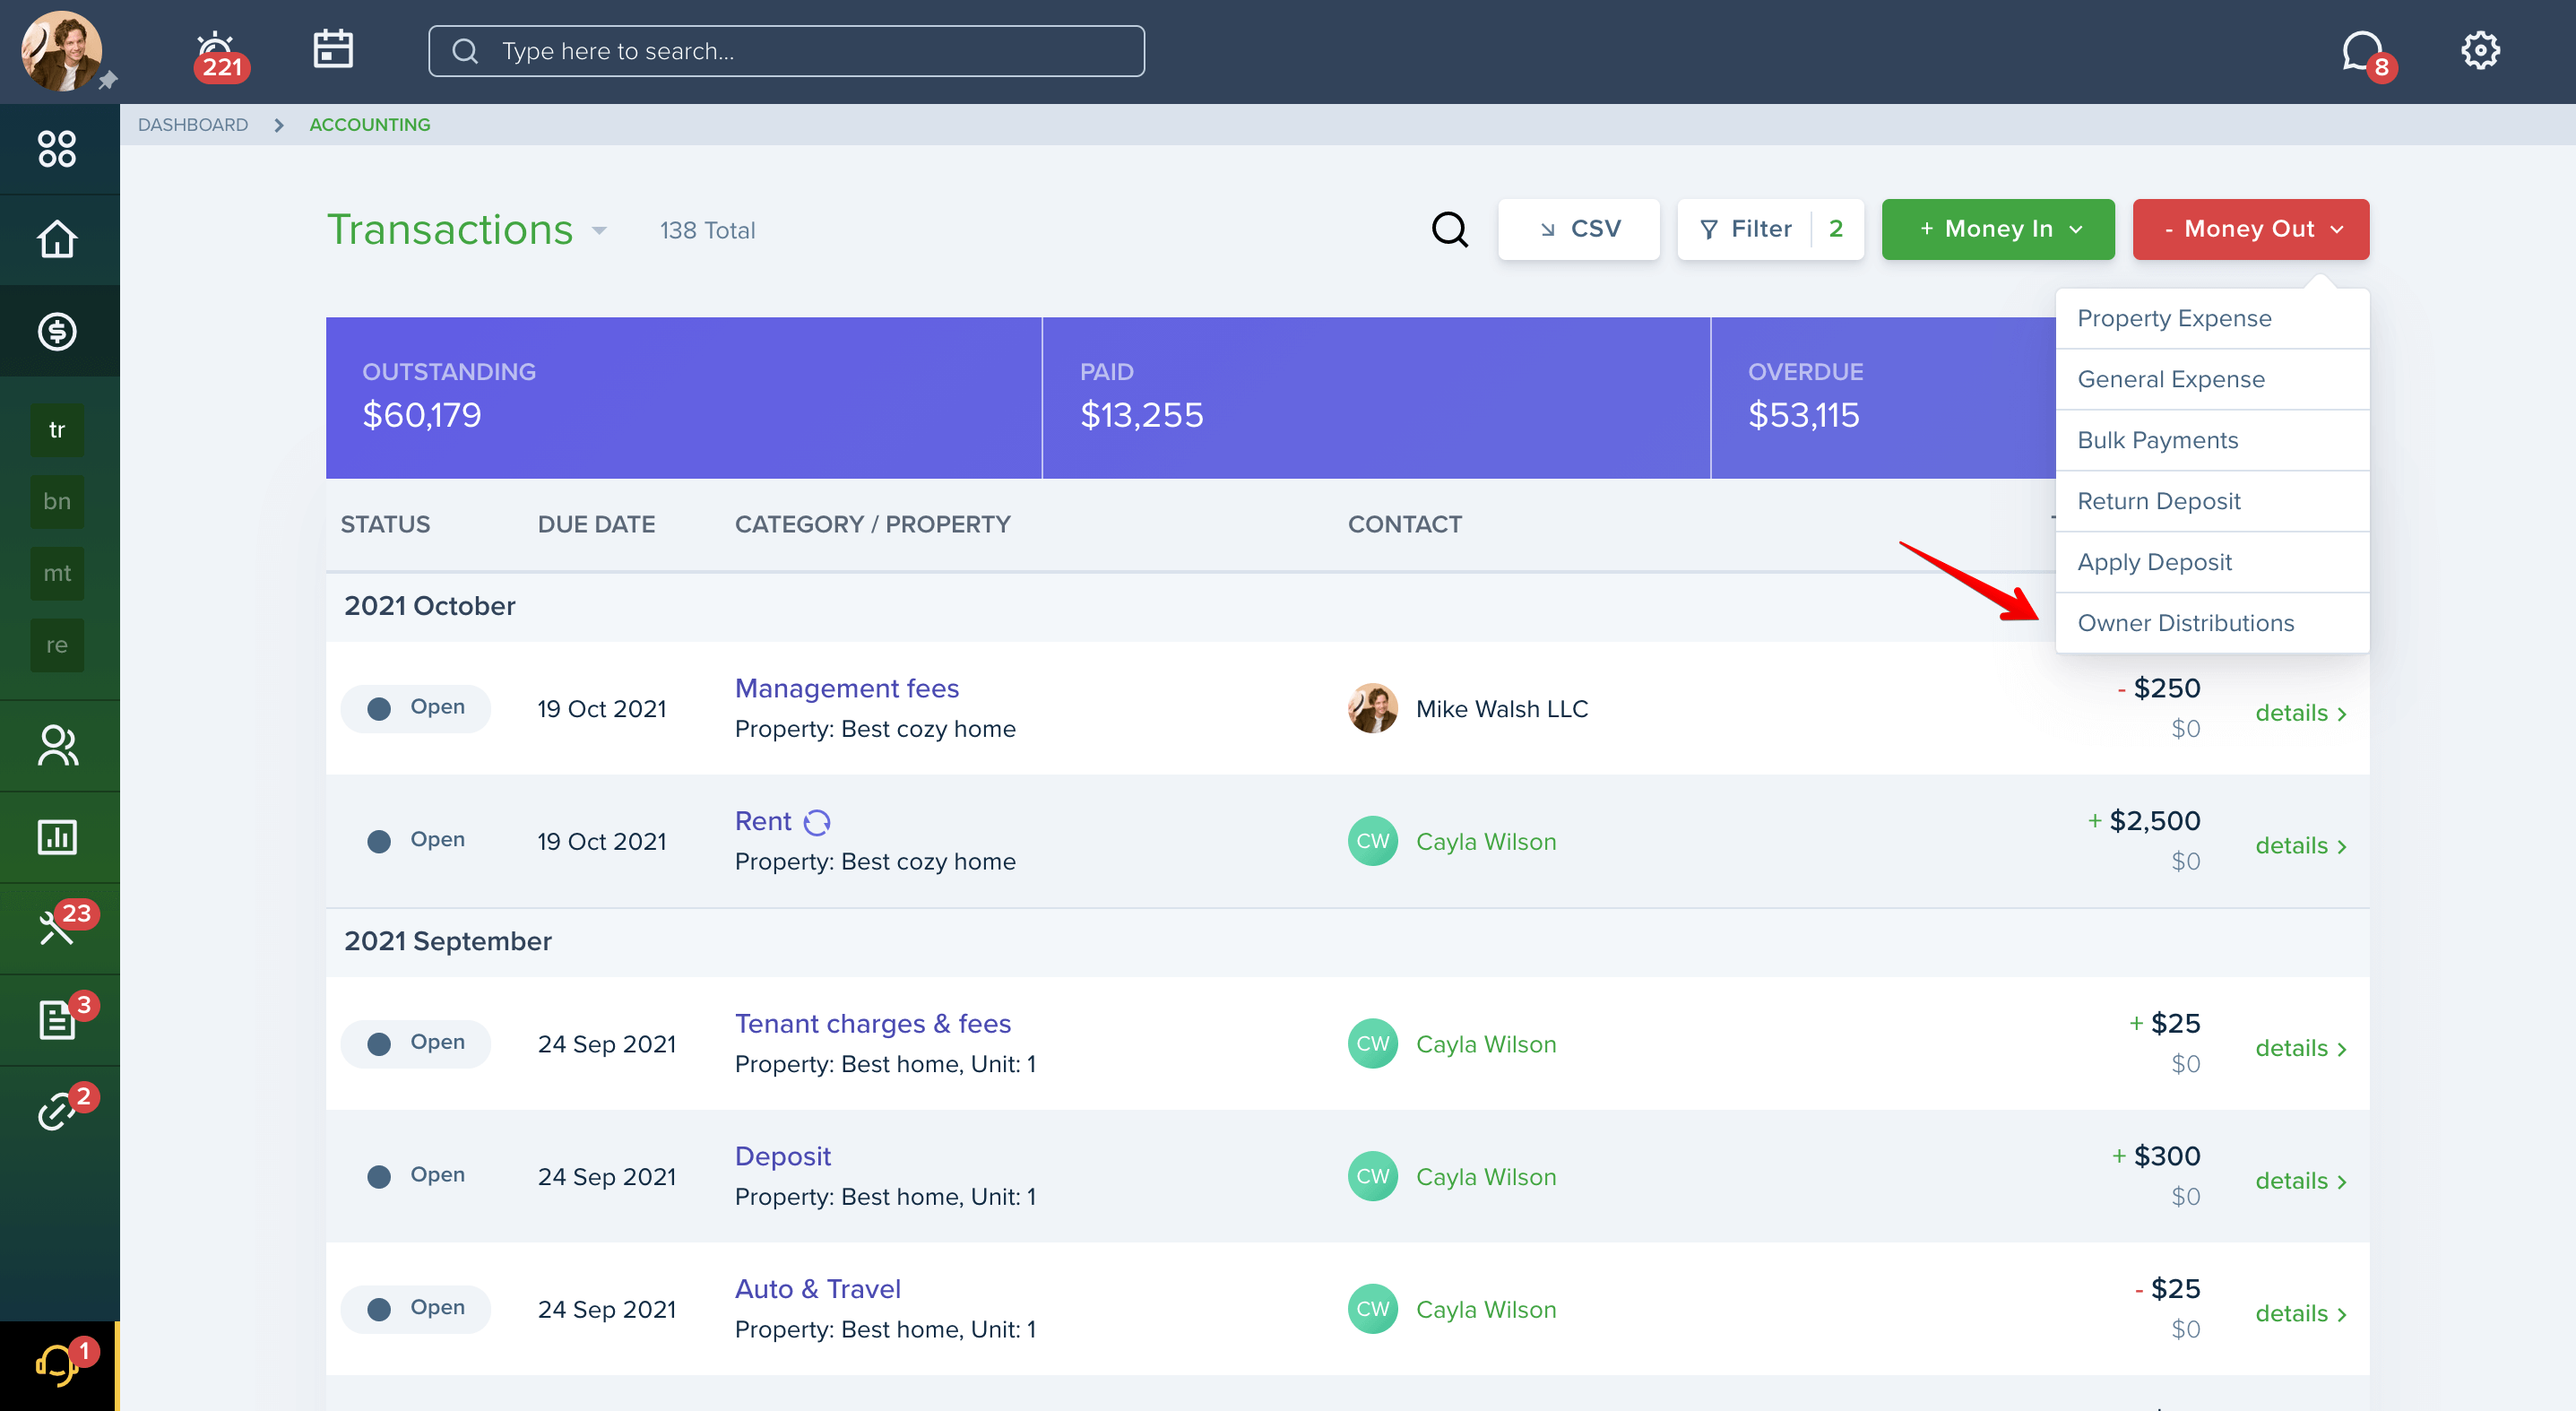Screen dimensions: 2576x1411
Task: Click the Open status of Management fees
Action: tap(415, 708)
